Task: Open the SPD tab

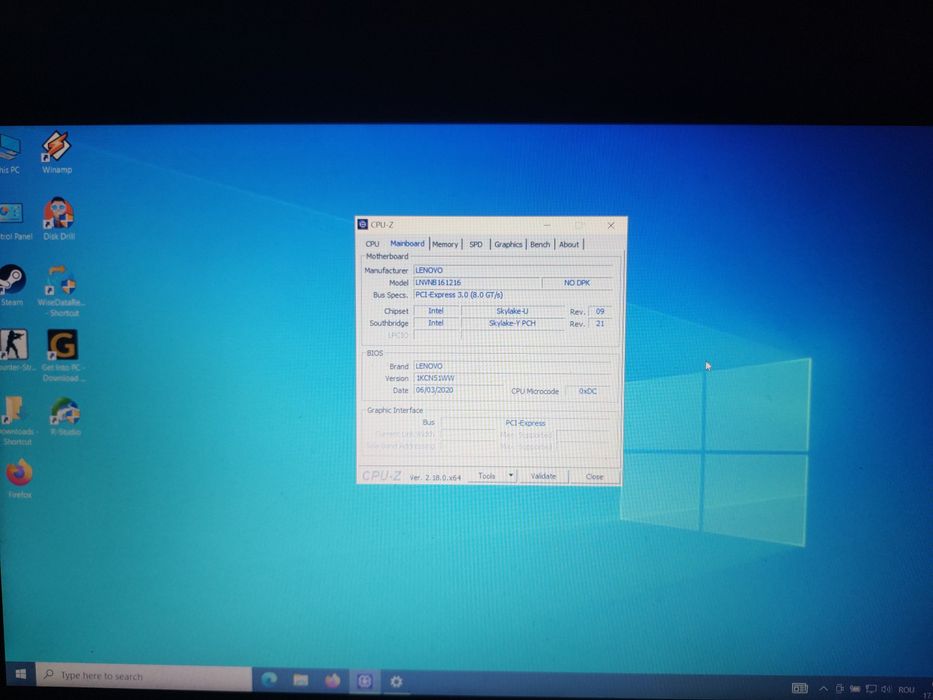Action: tap(476, 244)
